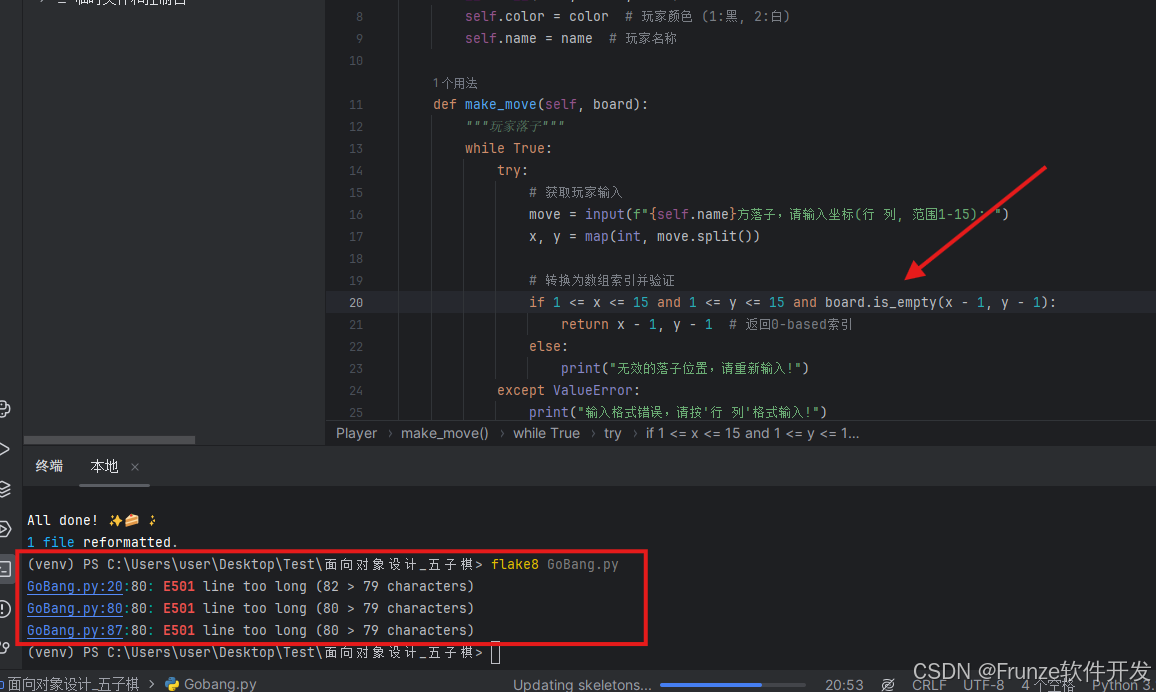Open link GoBang.py:87 in terminal
The image size is (1156, 692).
click(x=74, y=631)
